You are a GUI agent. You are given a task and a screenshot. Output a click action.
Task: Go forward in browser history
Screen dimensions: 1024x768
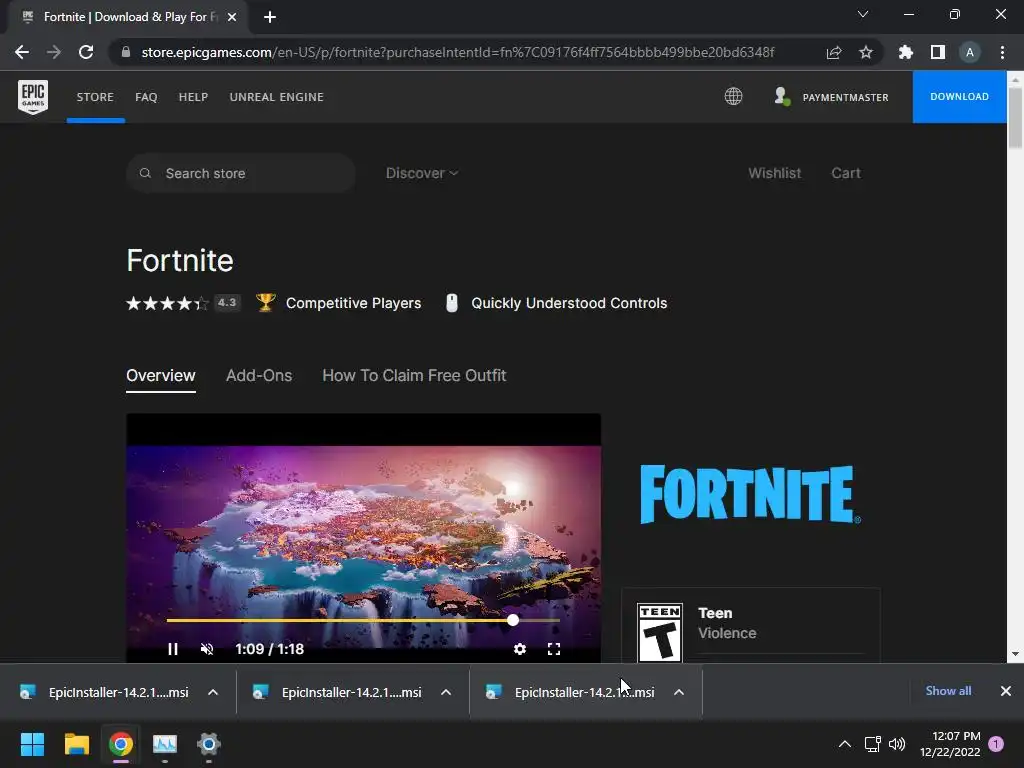click(x=54, y=52)
